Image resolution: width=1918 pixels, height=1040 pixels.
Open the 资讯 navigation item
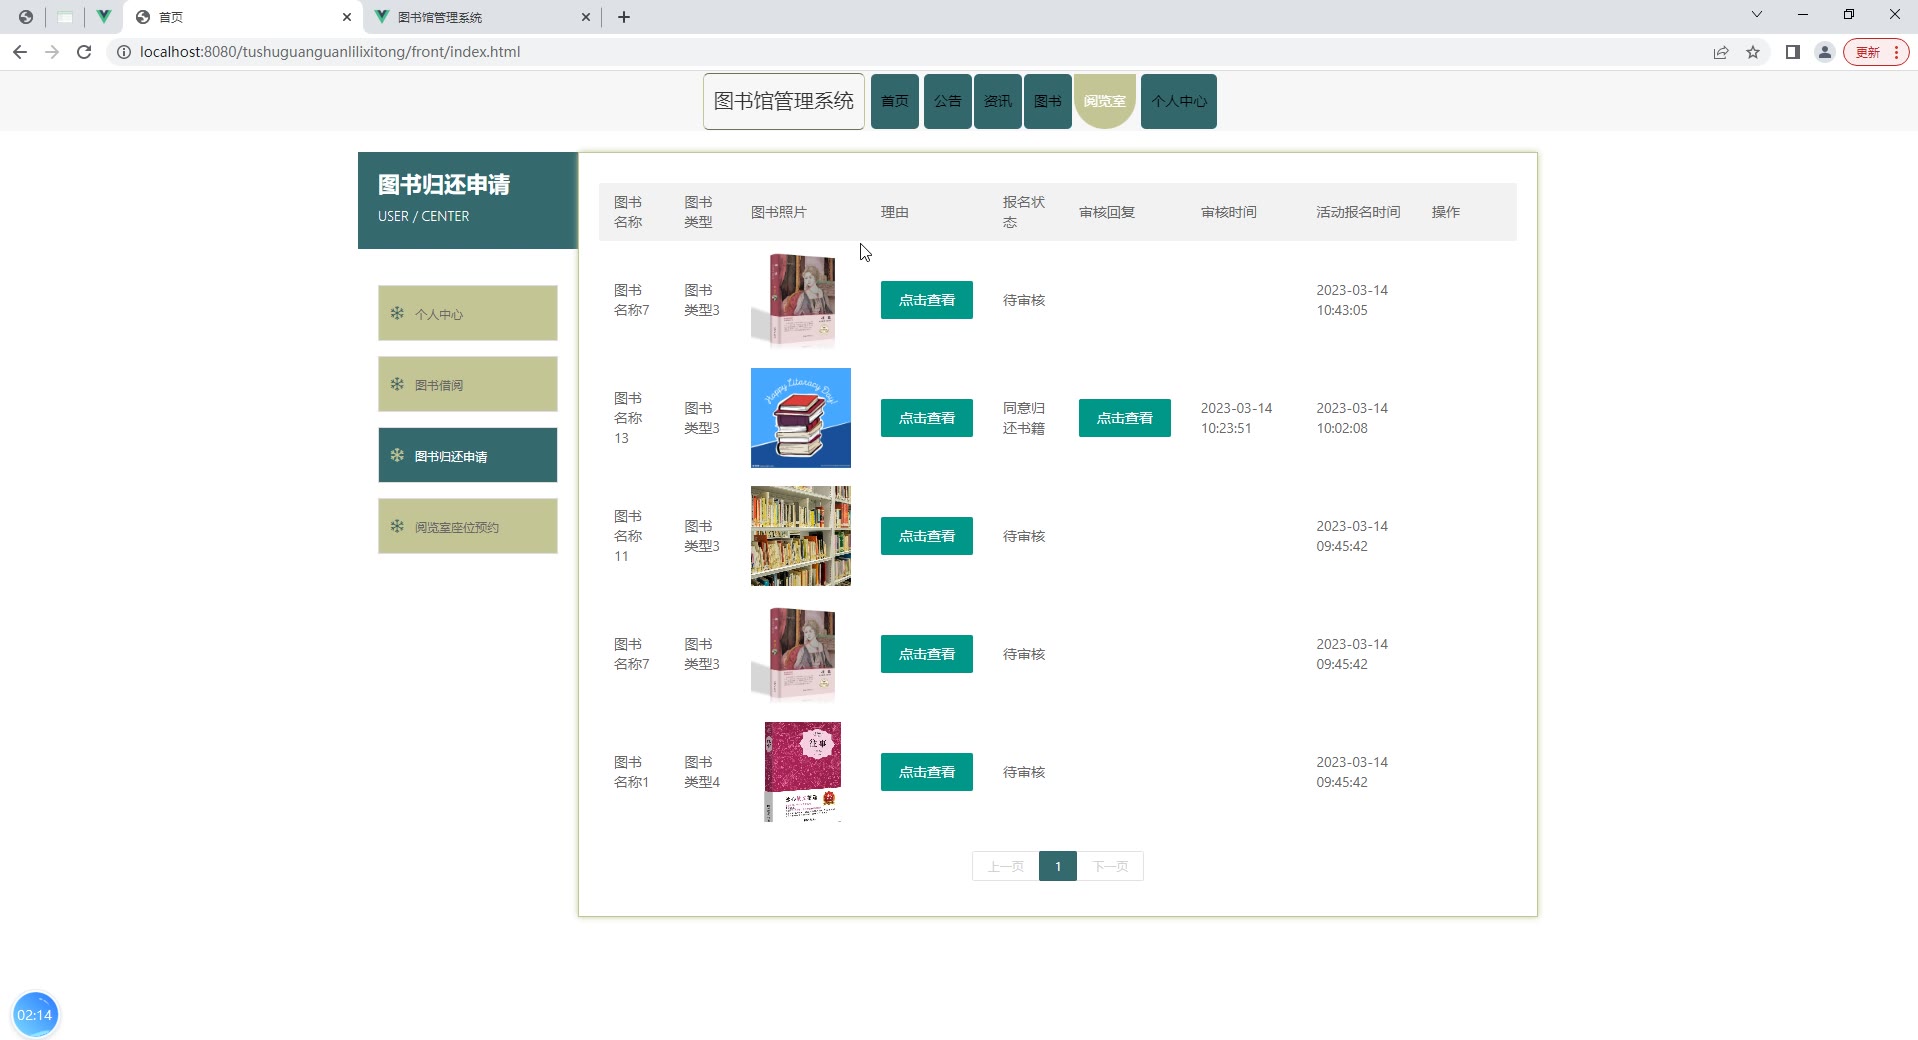point(998,101)
